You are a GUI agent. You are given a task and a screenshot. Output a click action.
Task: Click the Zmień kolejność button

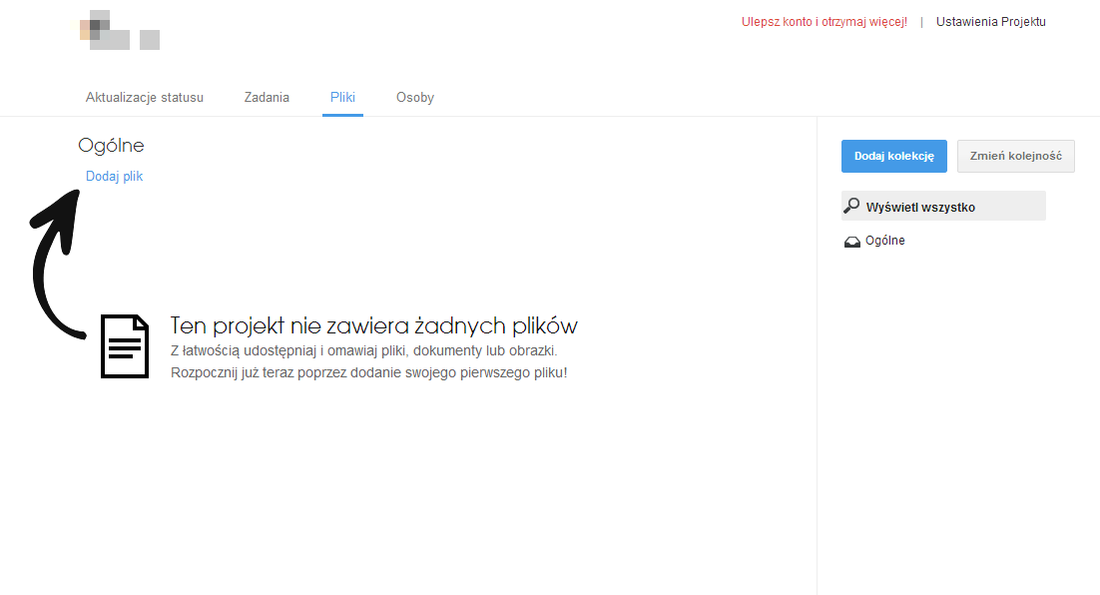(x=1015, y=156)
